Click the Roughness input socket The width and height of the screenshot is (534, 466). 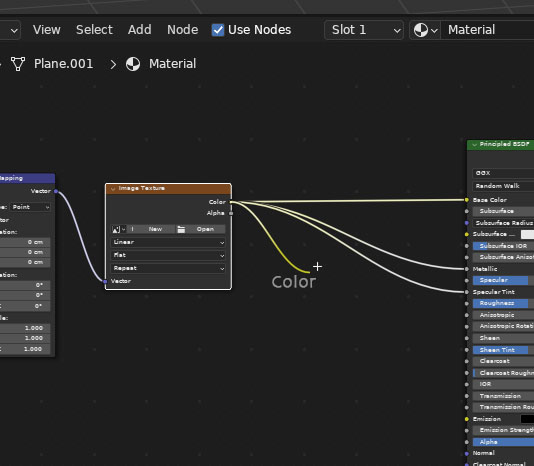pos(467,304)
